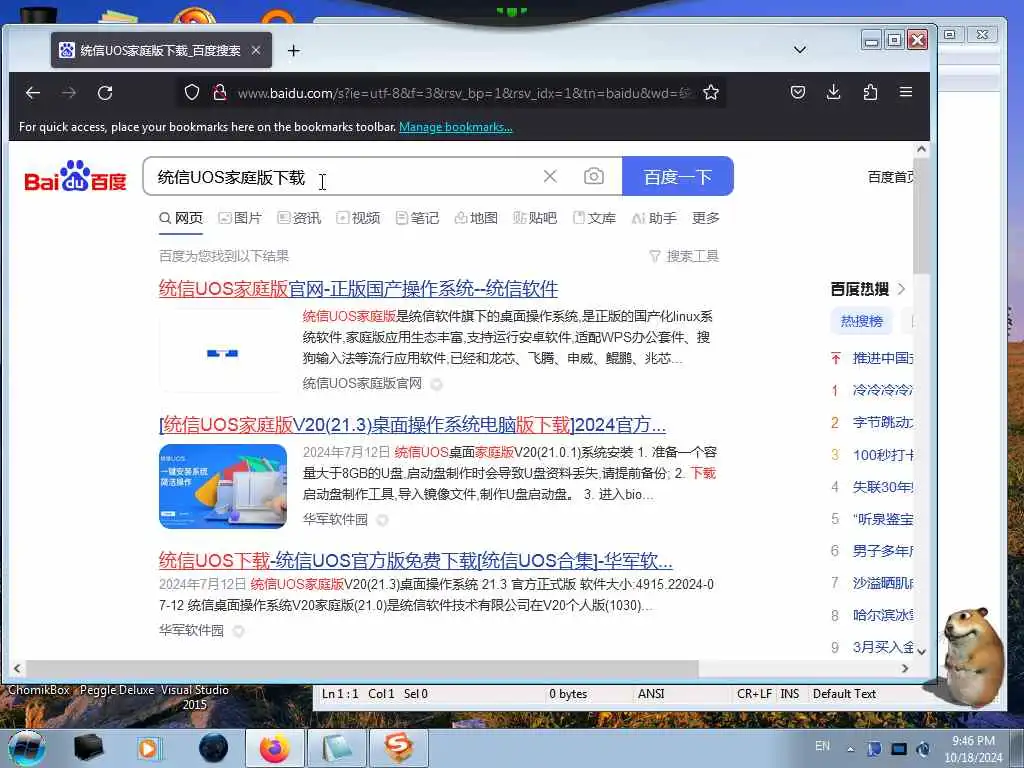1024x768 pixels.
Task: Click the first result logo thumbnail
Action: [x=223, y=353]
